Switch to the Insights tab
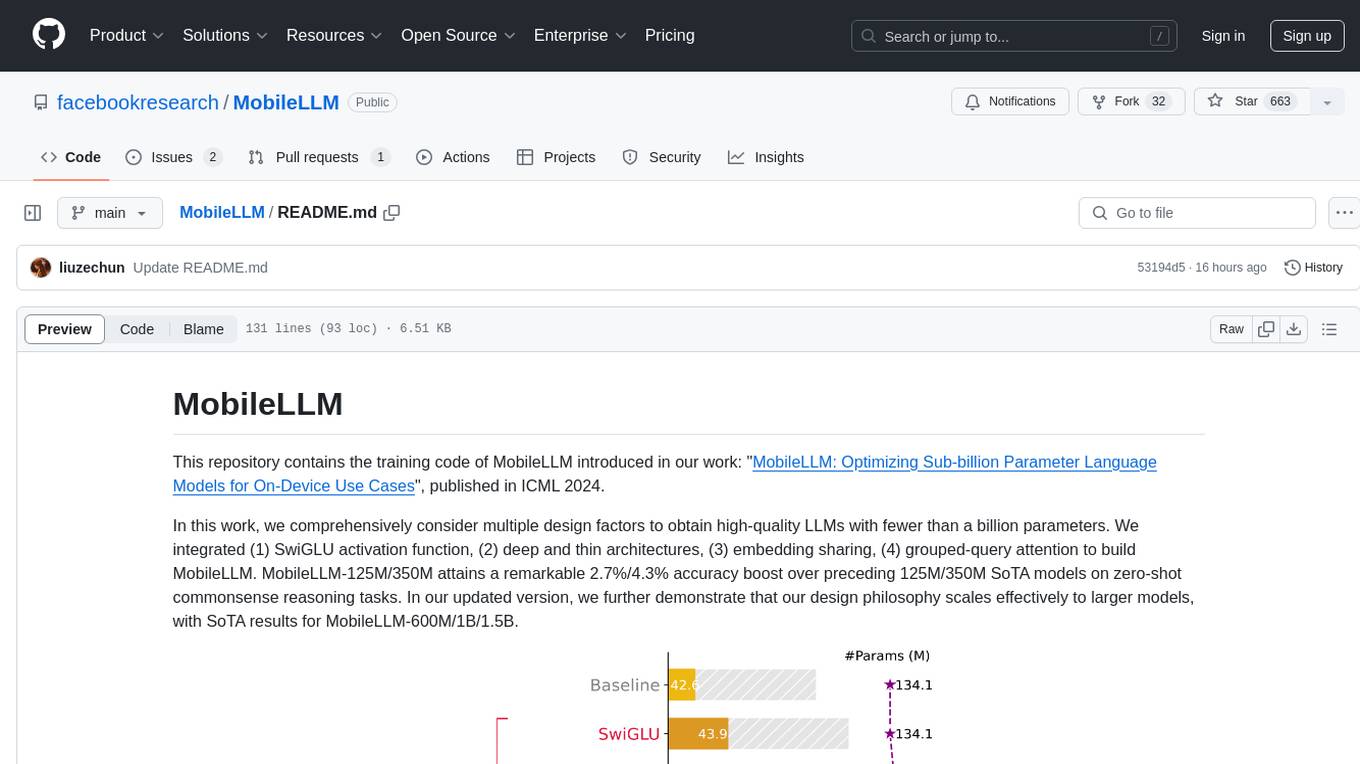Image resolution: width=1360 pixels, height=764 pixels. (x=766, y=157)
